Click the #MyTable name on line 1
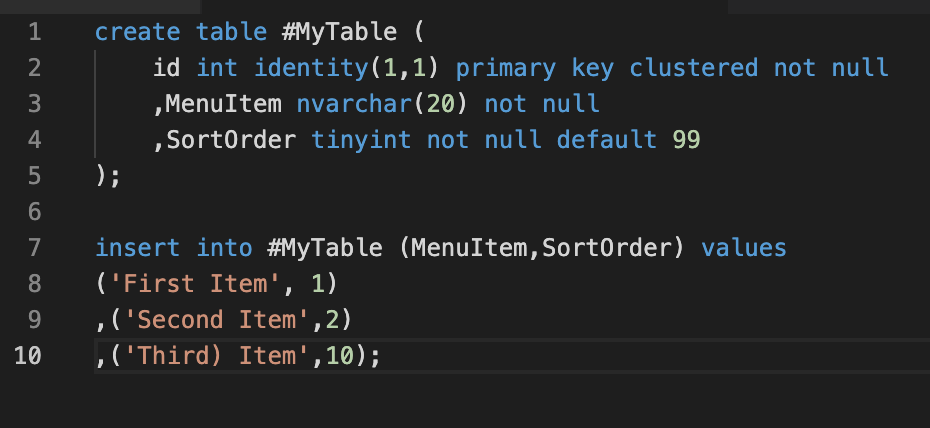The image size is (930, 428). pos(339,32)
